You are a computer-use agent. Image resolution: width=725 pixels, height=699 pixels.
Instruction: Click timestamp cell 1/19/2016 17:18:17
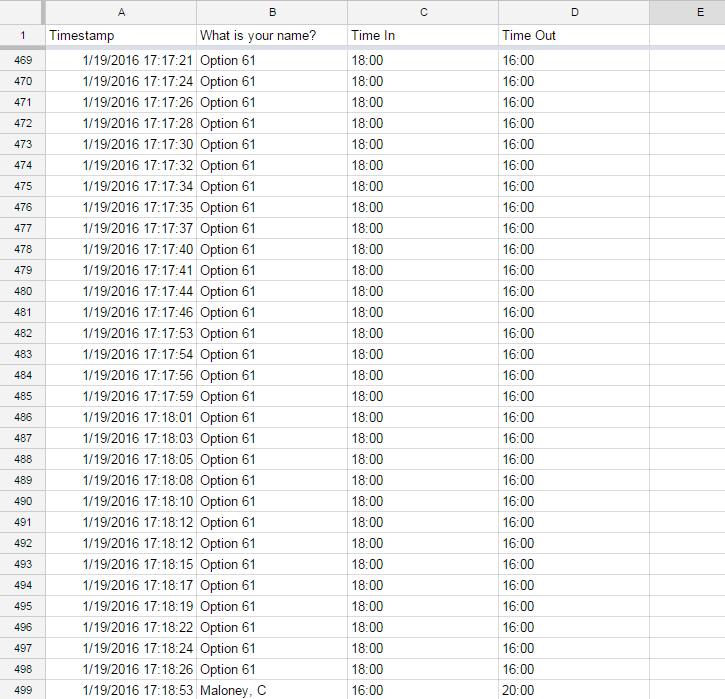(121, 585)
